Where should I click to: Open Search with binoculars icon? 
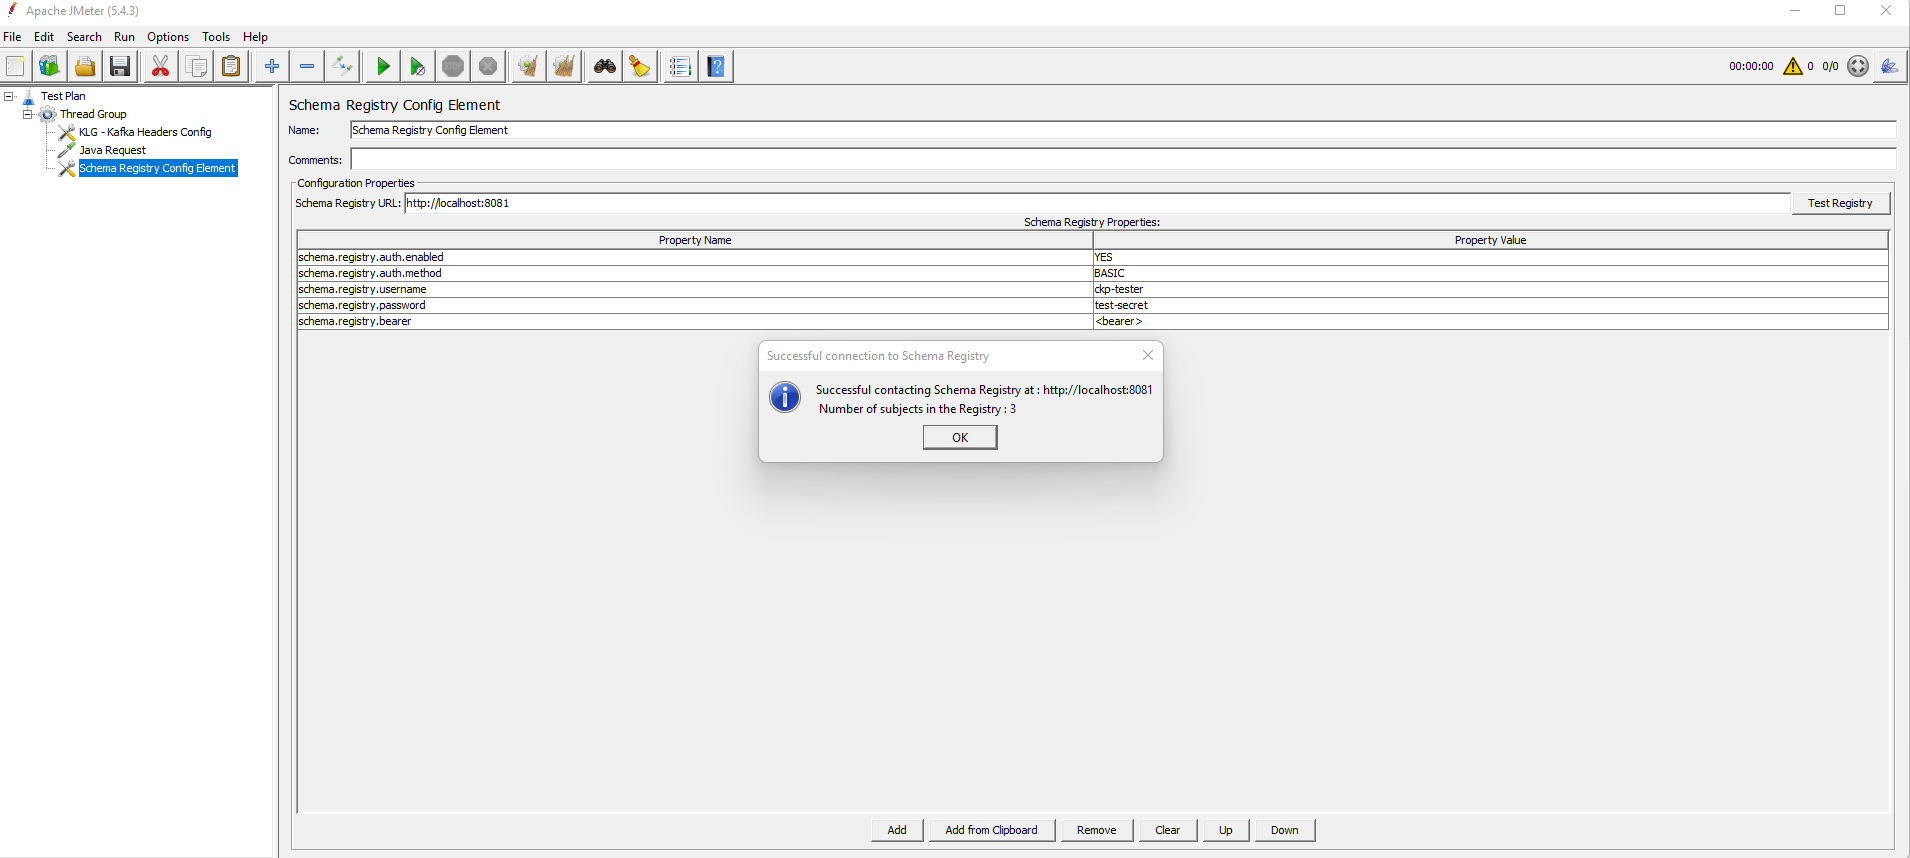point(605,66)
